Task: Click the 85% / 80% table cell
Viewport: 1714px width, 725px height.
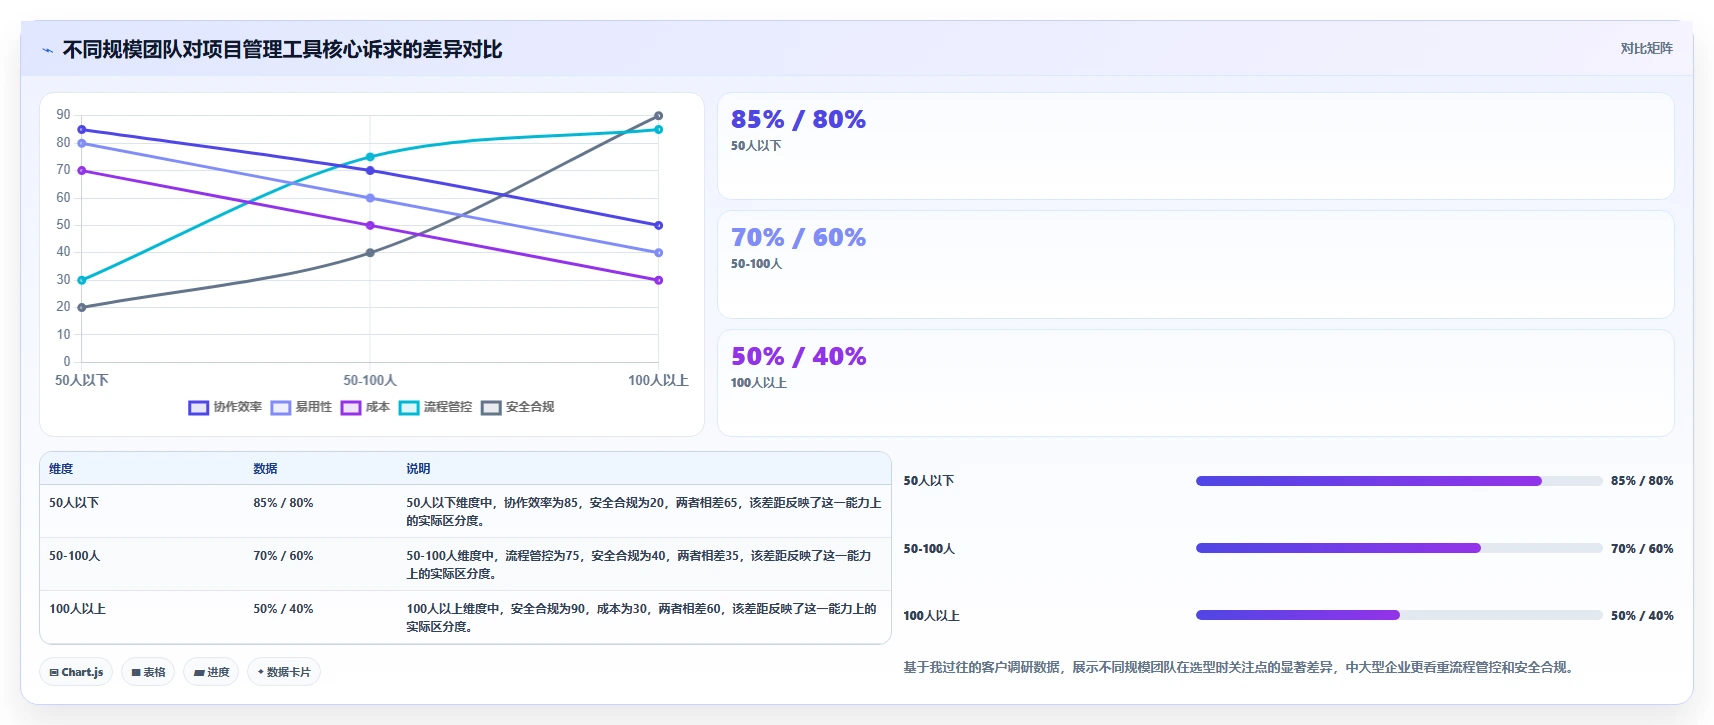Action: (x=283, y=503)
